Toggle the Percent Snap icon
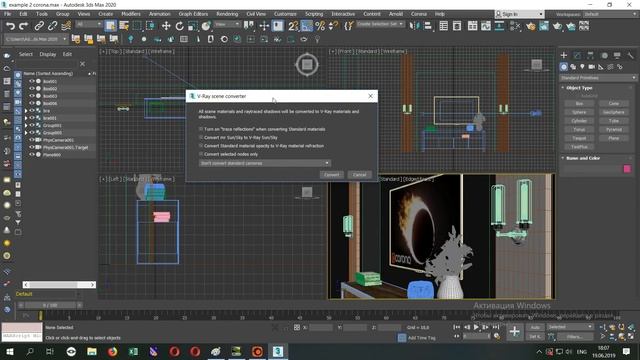Viewport: 640px width, 360px height. tap(320, 26)
